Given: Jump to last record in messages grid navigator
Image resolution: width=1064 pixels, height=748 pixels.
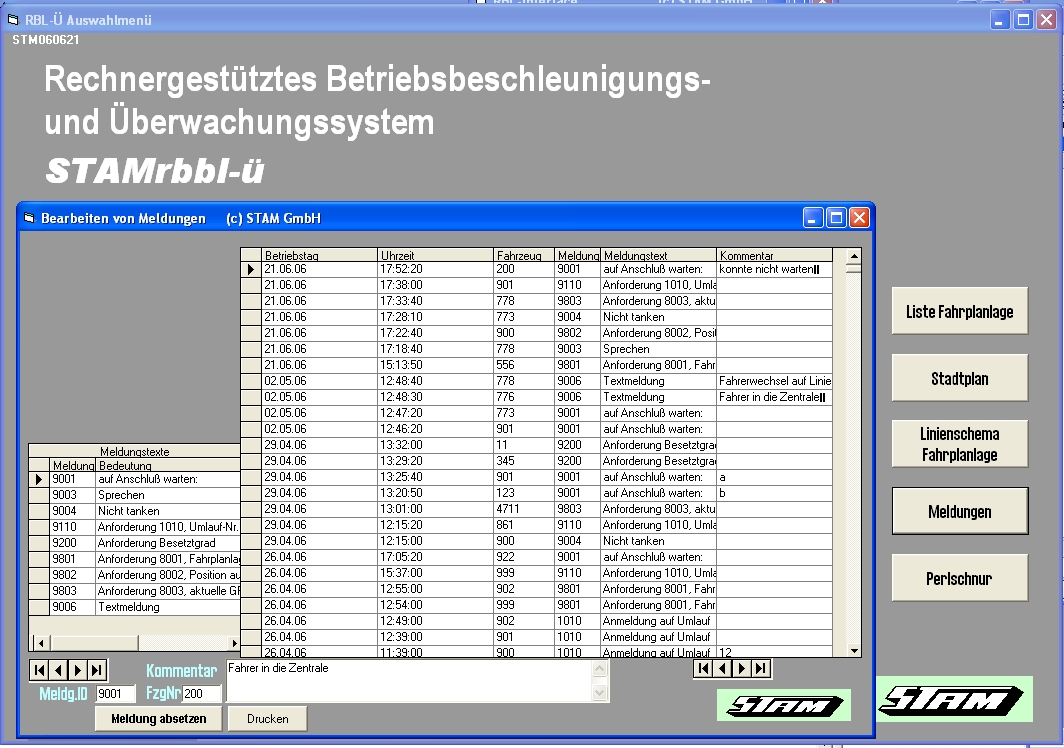Looking at the screenshot, I should point(761,668).
